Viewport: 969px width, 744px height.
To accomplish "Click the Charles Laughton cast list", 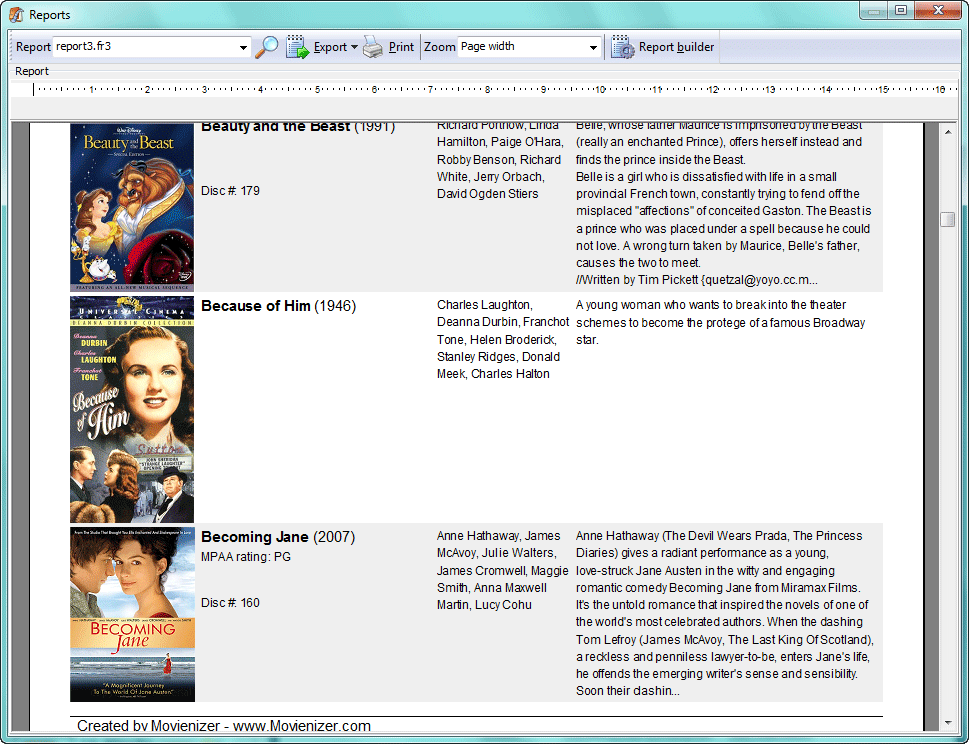I will coord(503,339).
